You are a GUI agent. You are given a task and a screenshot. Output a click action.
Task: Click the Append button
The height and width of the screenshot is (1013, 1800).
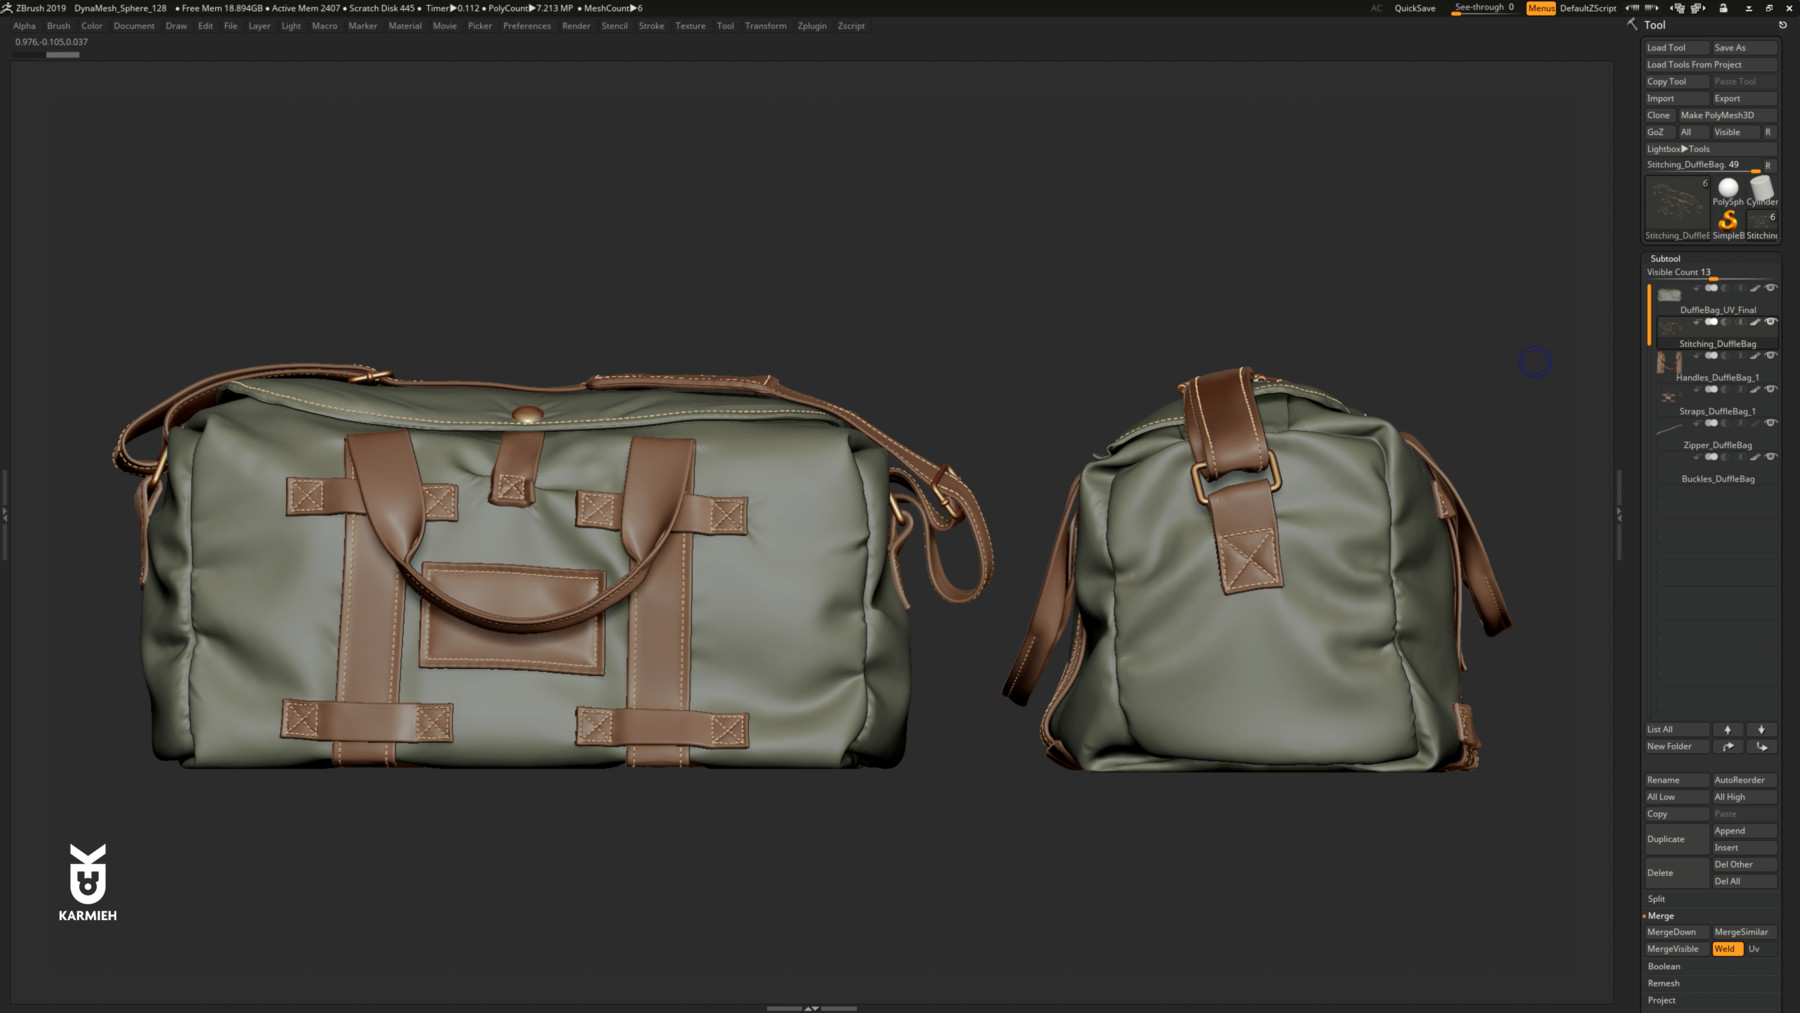pos(1744,831)
